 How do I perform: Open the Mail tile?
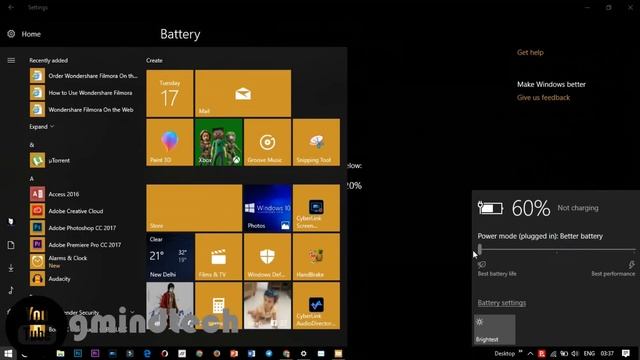click(x=243, y=93)
